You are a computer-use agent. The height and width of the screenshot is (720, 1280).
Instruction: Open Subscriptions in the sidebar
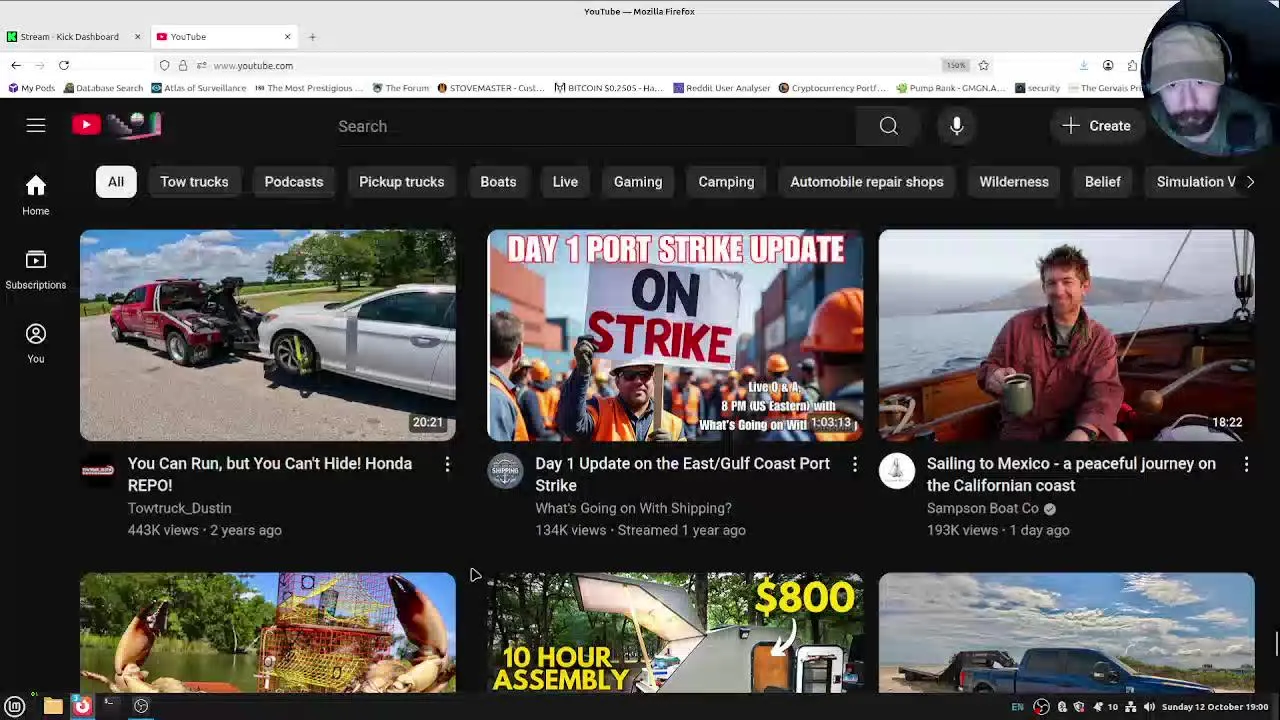(x=36, y=270)
